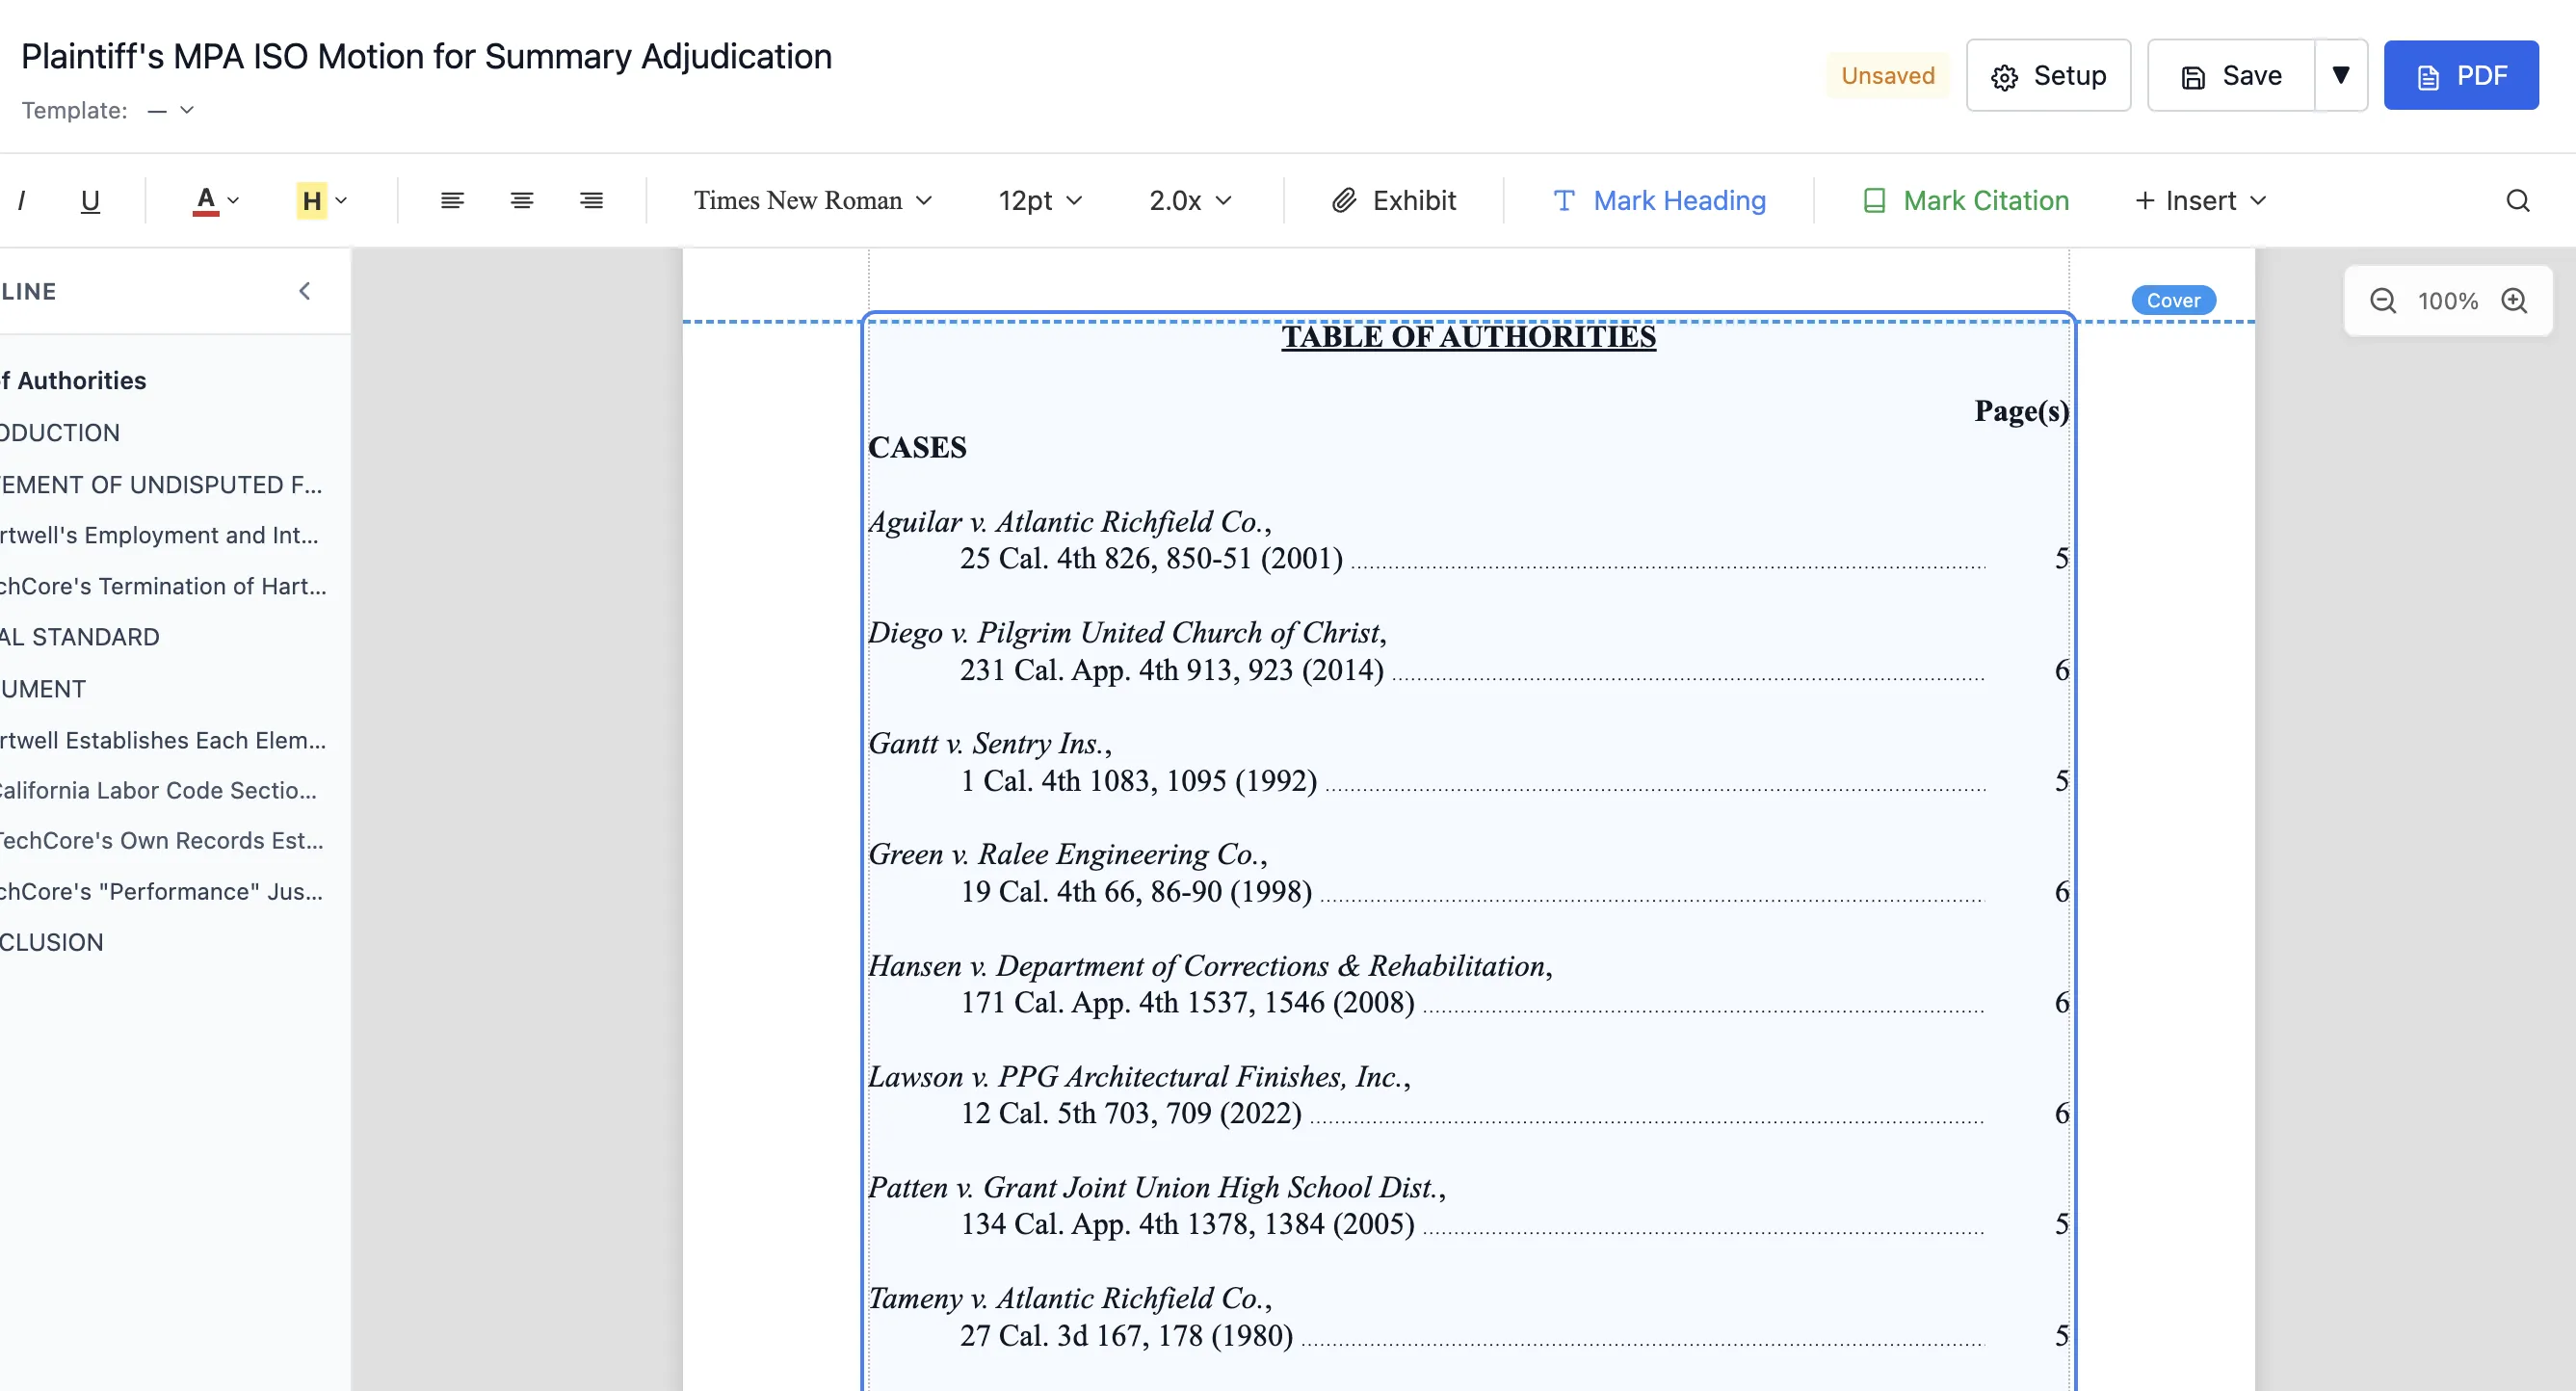
Task: Align text right
Action: [592, 201]
